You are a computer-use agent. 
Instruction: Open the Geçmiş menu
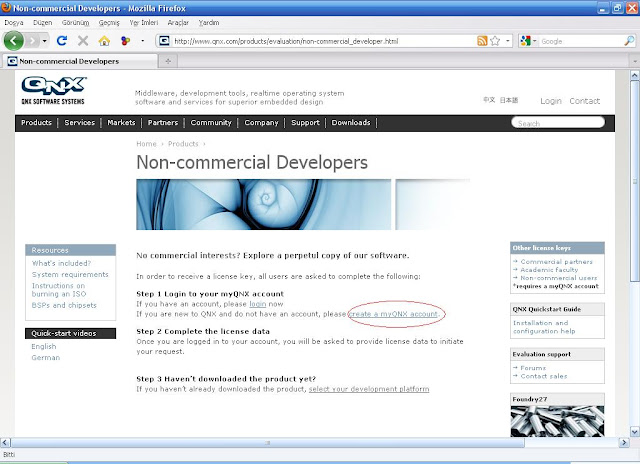point(109,23)
